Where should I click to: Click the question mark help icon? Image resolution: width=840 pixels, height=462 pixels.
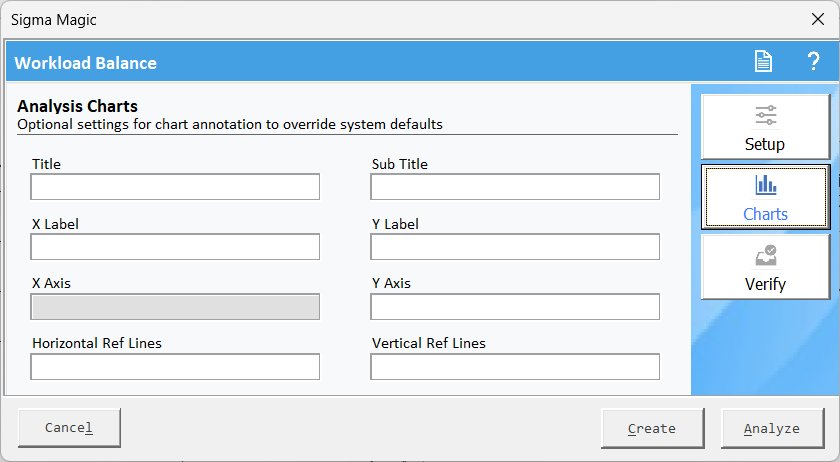coord(813,62)
